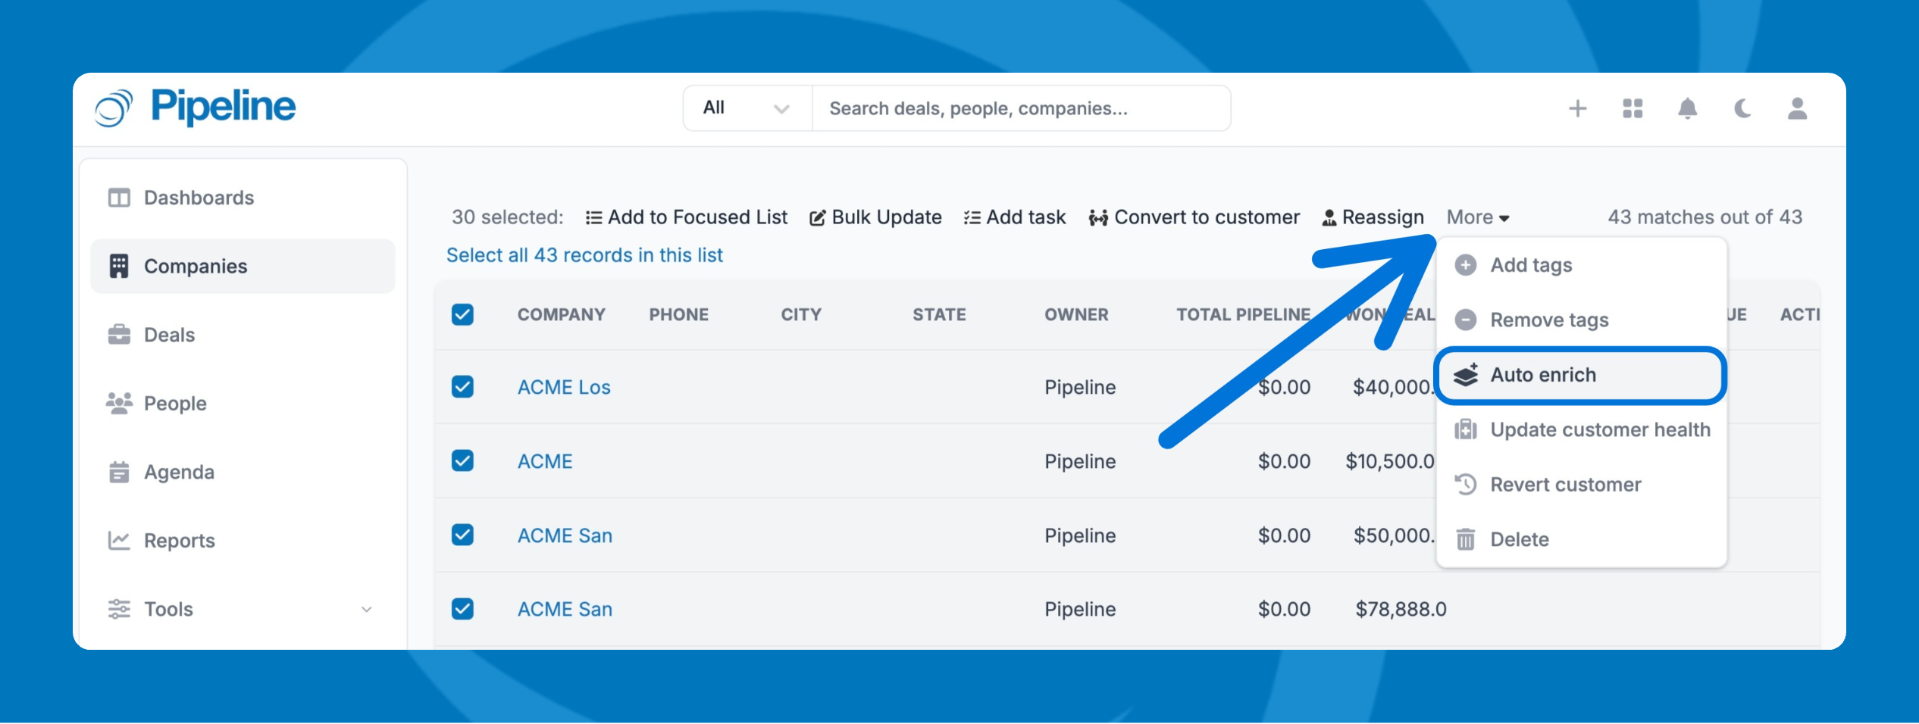Click Select all 43 records link
Viewport: 1919px width, 724px height.
pyautogui.click(x=584, y=255)
